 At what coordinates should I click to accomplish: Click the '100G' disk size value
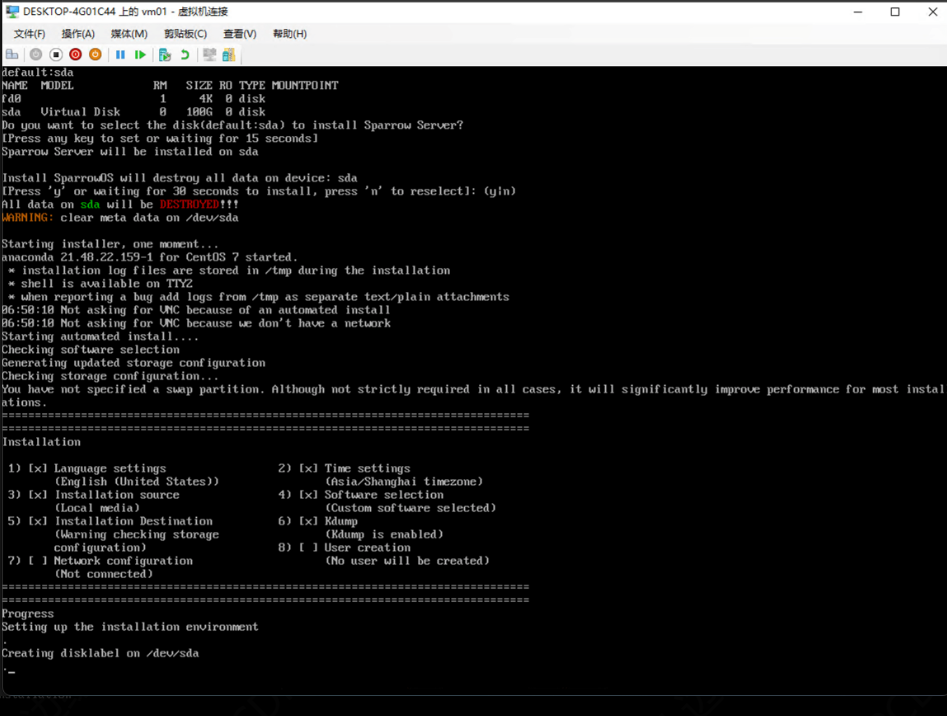(199, 112)
